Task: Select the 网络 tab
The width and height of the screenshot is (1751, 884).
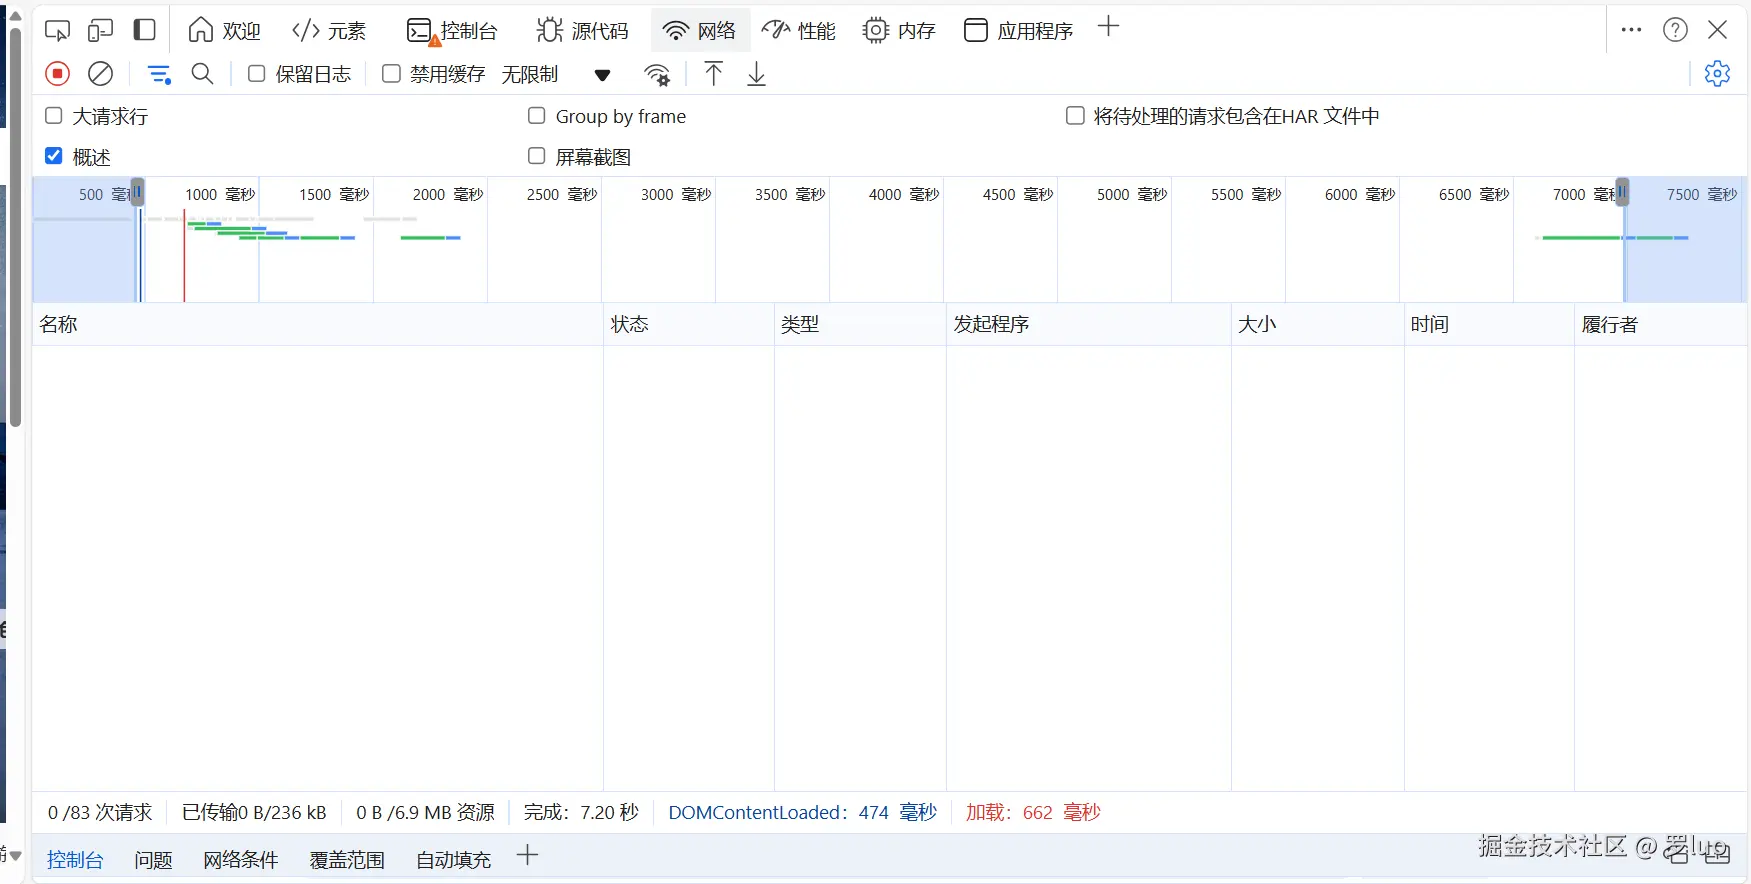Action: click(x=700, y=30)
